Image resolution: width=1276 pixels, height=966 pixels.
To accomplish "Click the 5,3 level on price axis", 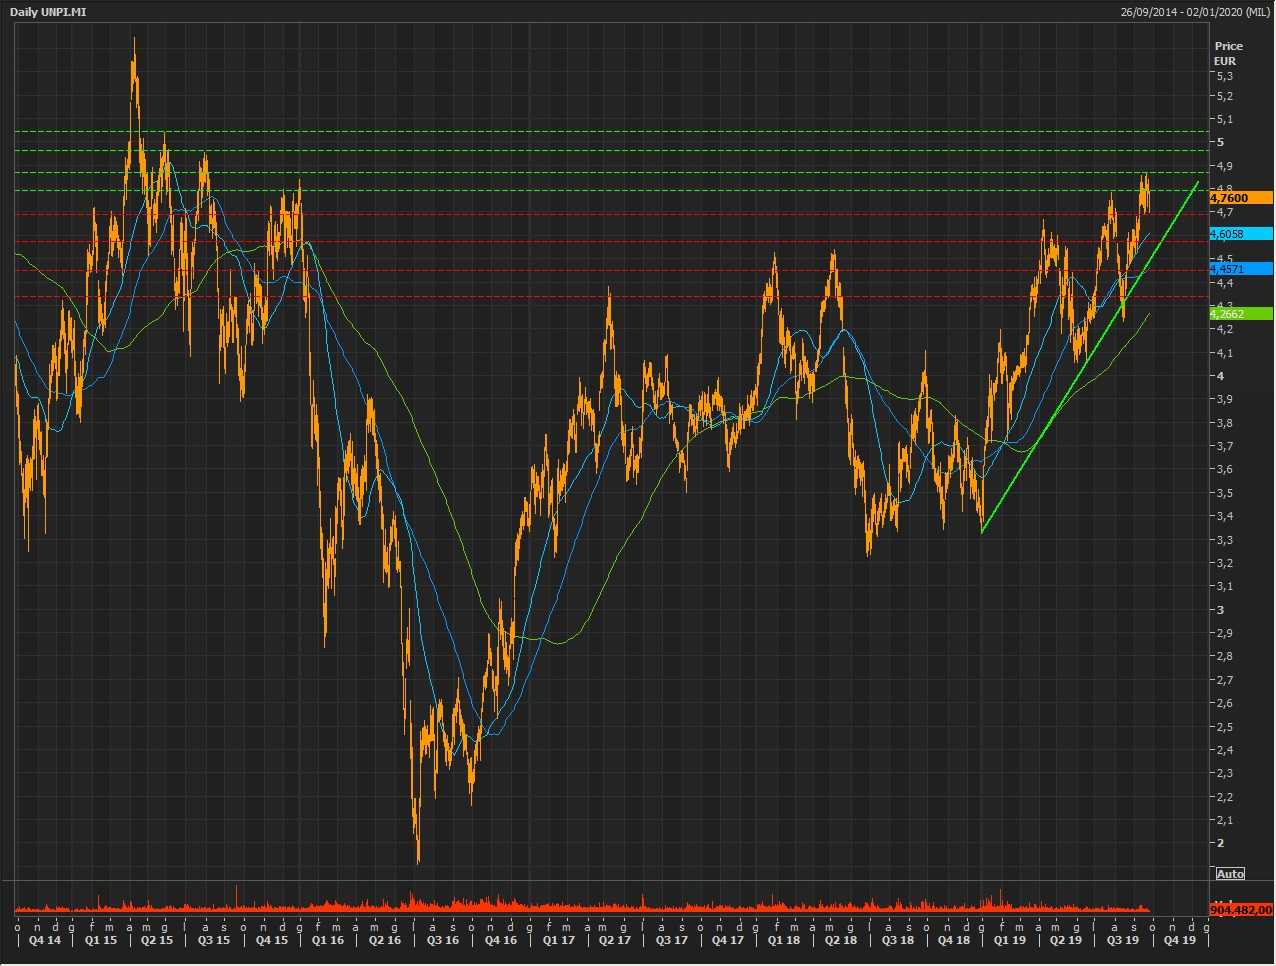I will pyautogui.click(x=1224, y=76).
